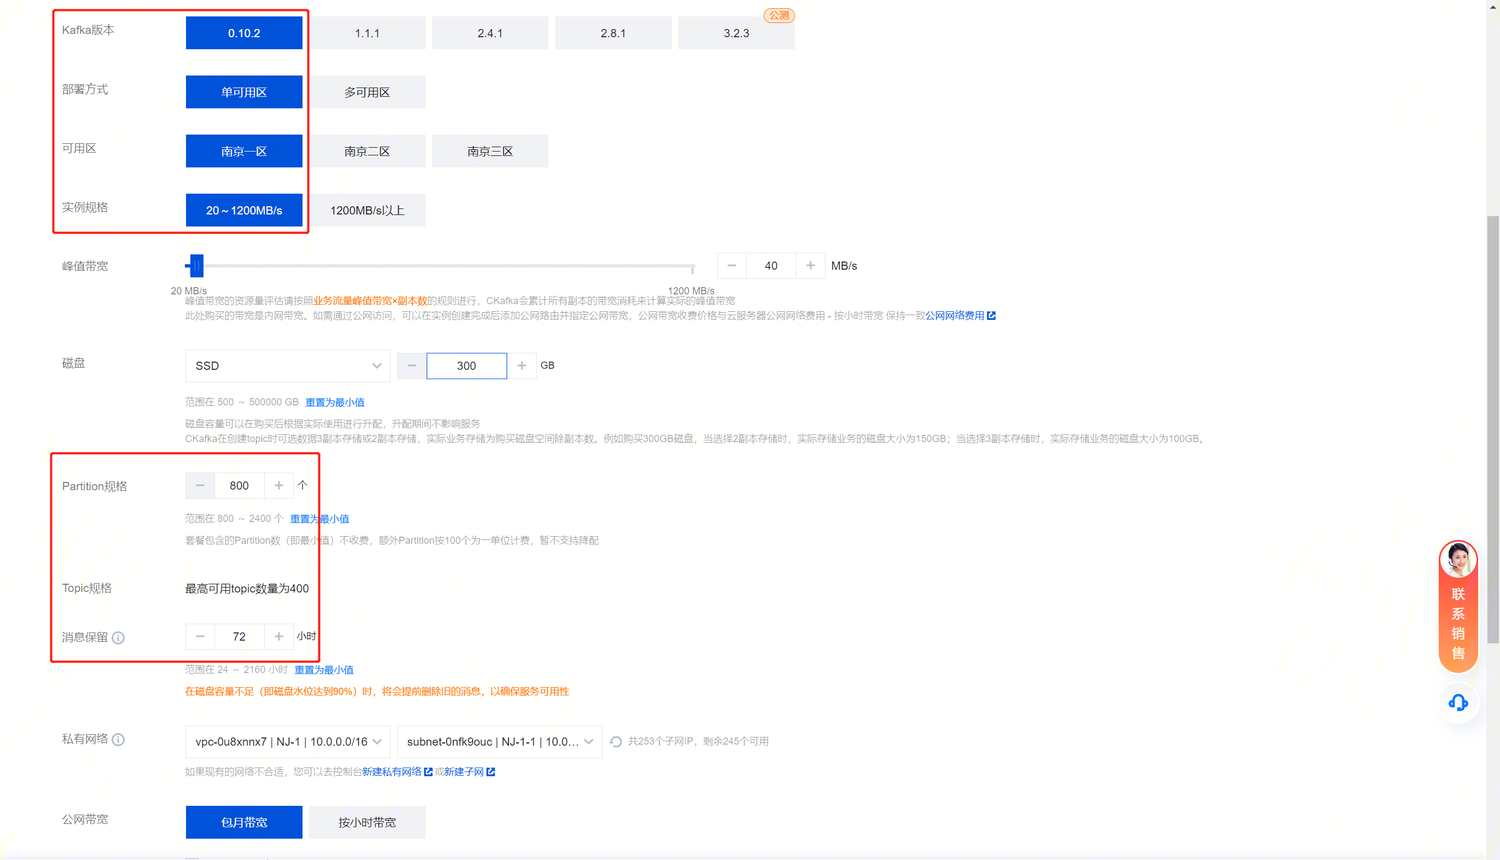Increase Partition count with plus icon

[279, 486]
